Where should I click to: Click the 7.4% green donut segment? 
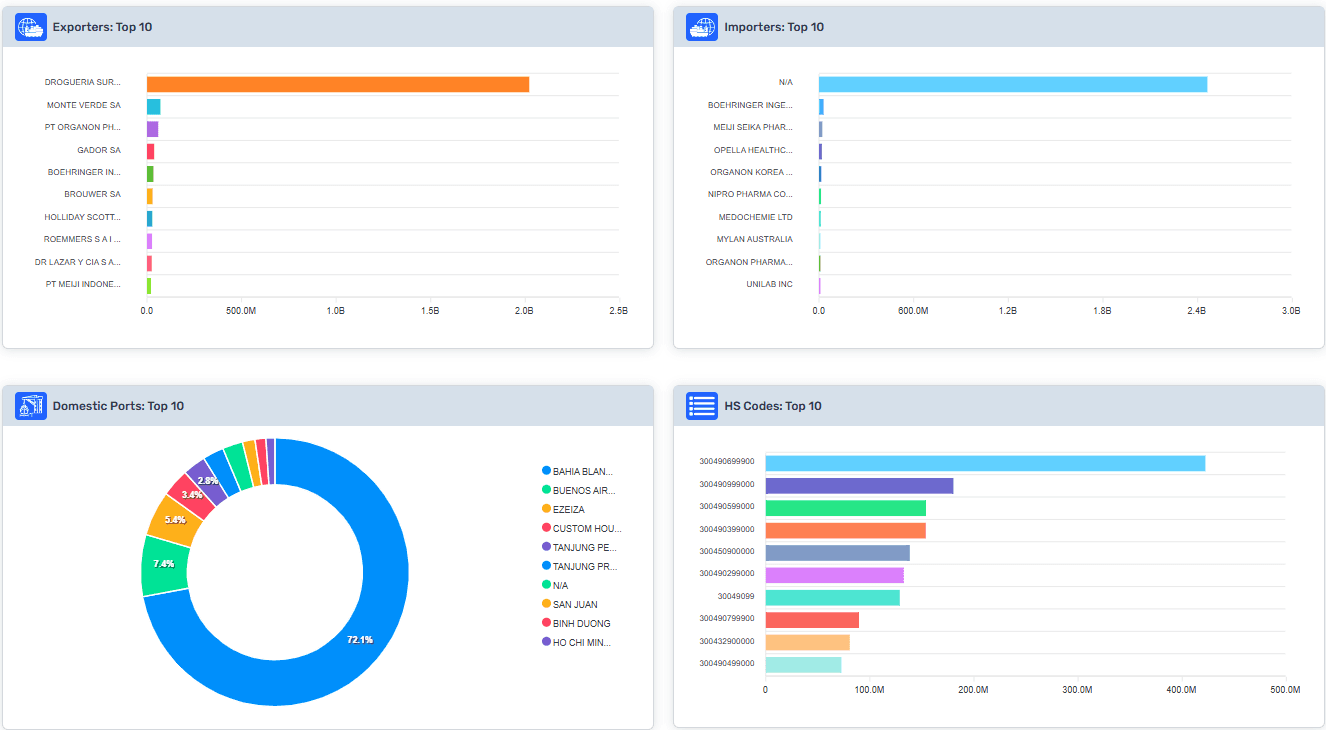(165, 565)
